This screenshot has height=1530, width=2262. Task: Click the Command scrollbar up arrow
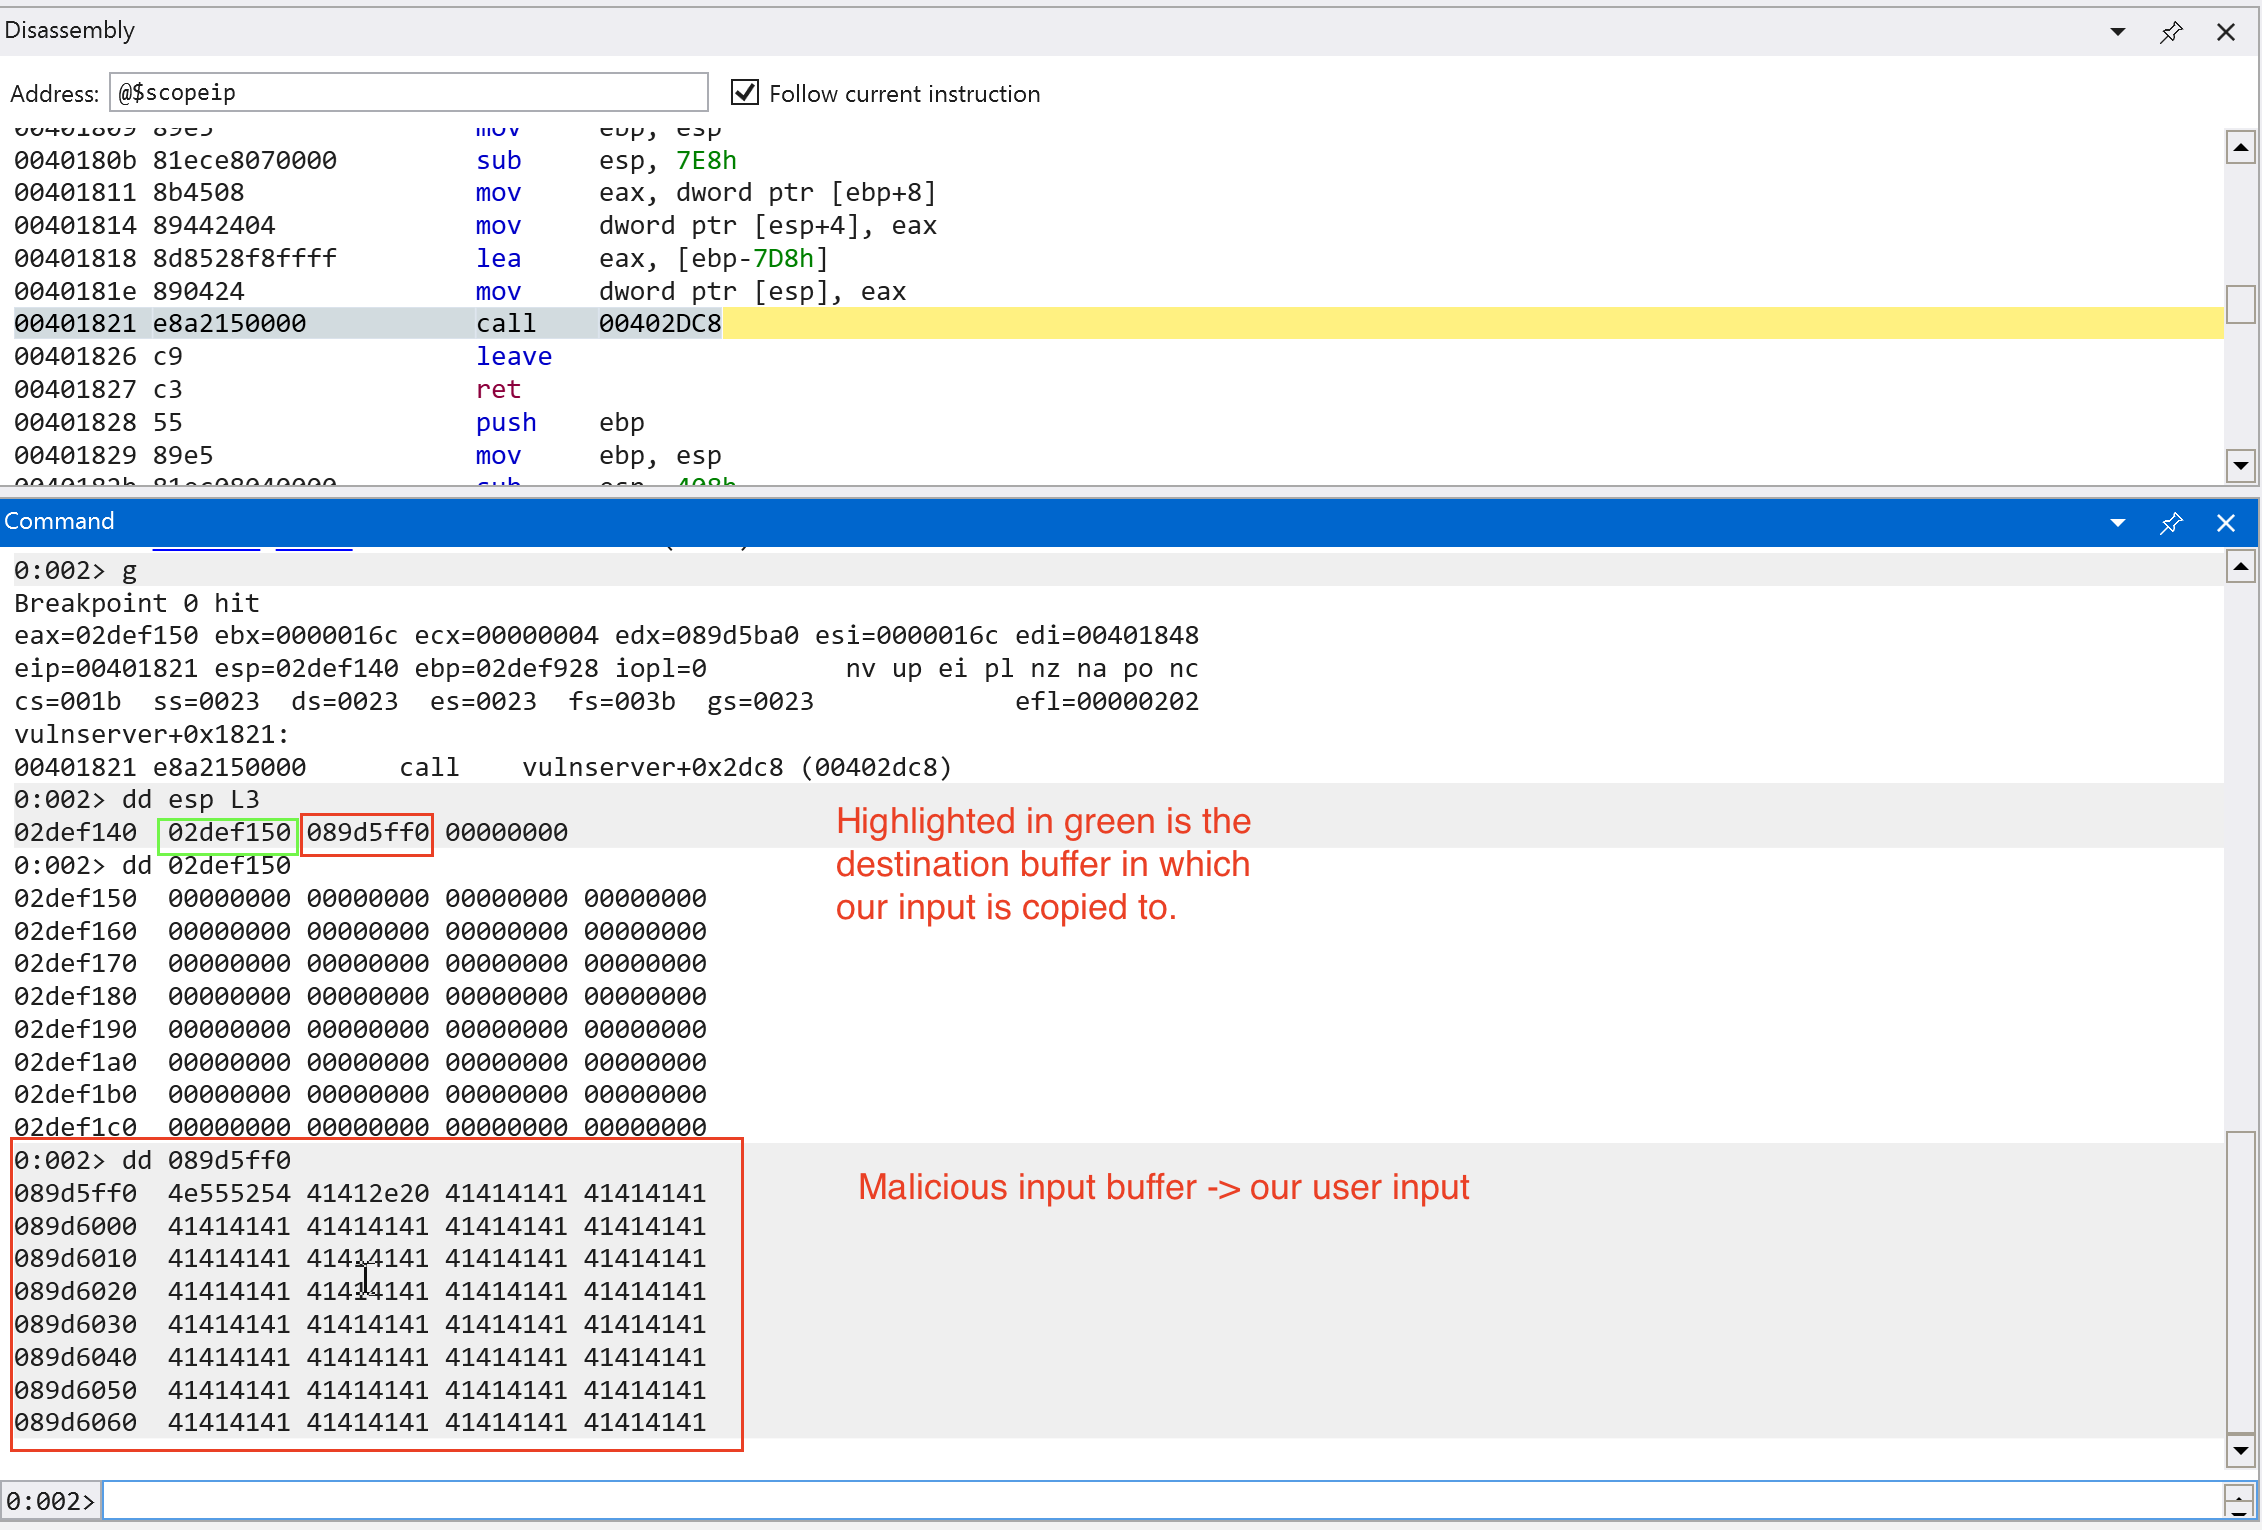pos(2241,567)
